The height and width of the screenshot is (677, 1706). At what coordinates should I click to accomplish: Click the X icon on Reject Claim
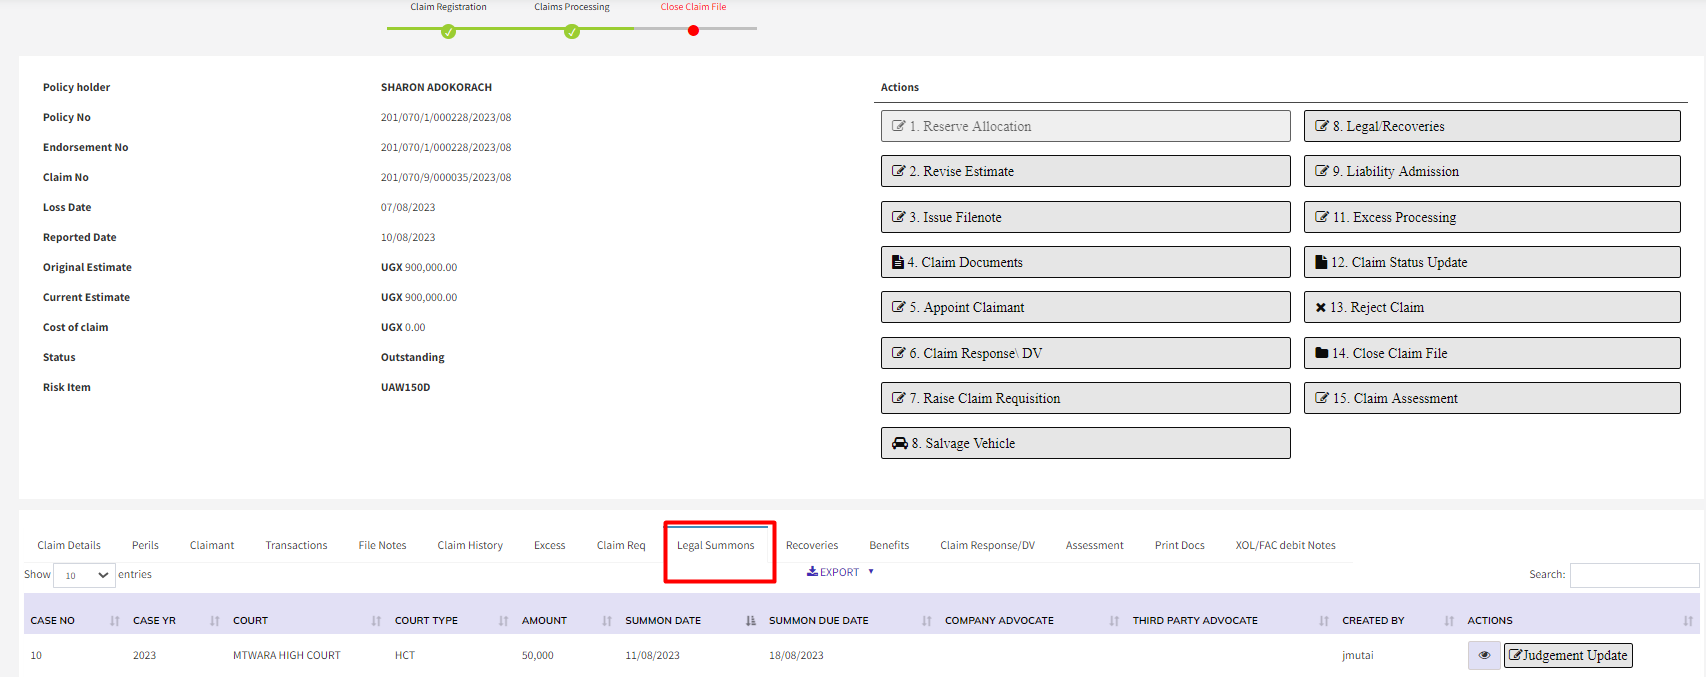click(1321, 308)
